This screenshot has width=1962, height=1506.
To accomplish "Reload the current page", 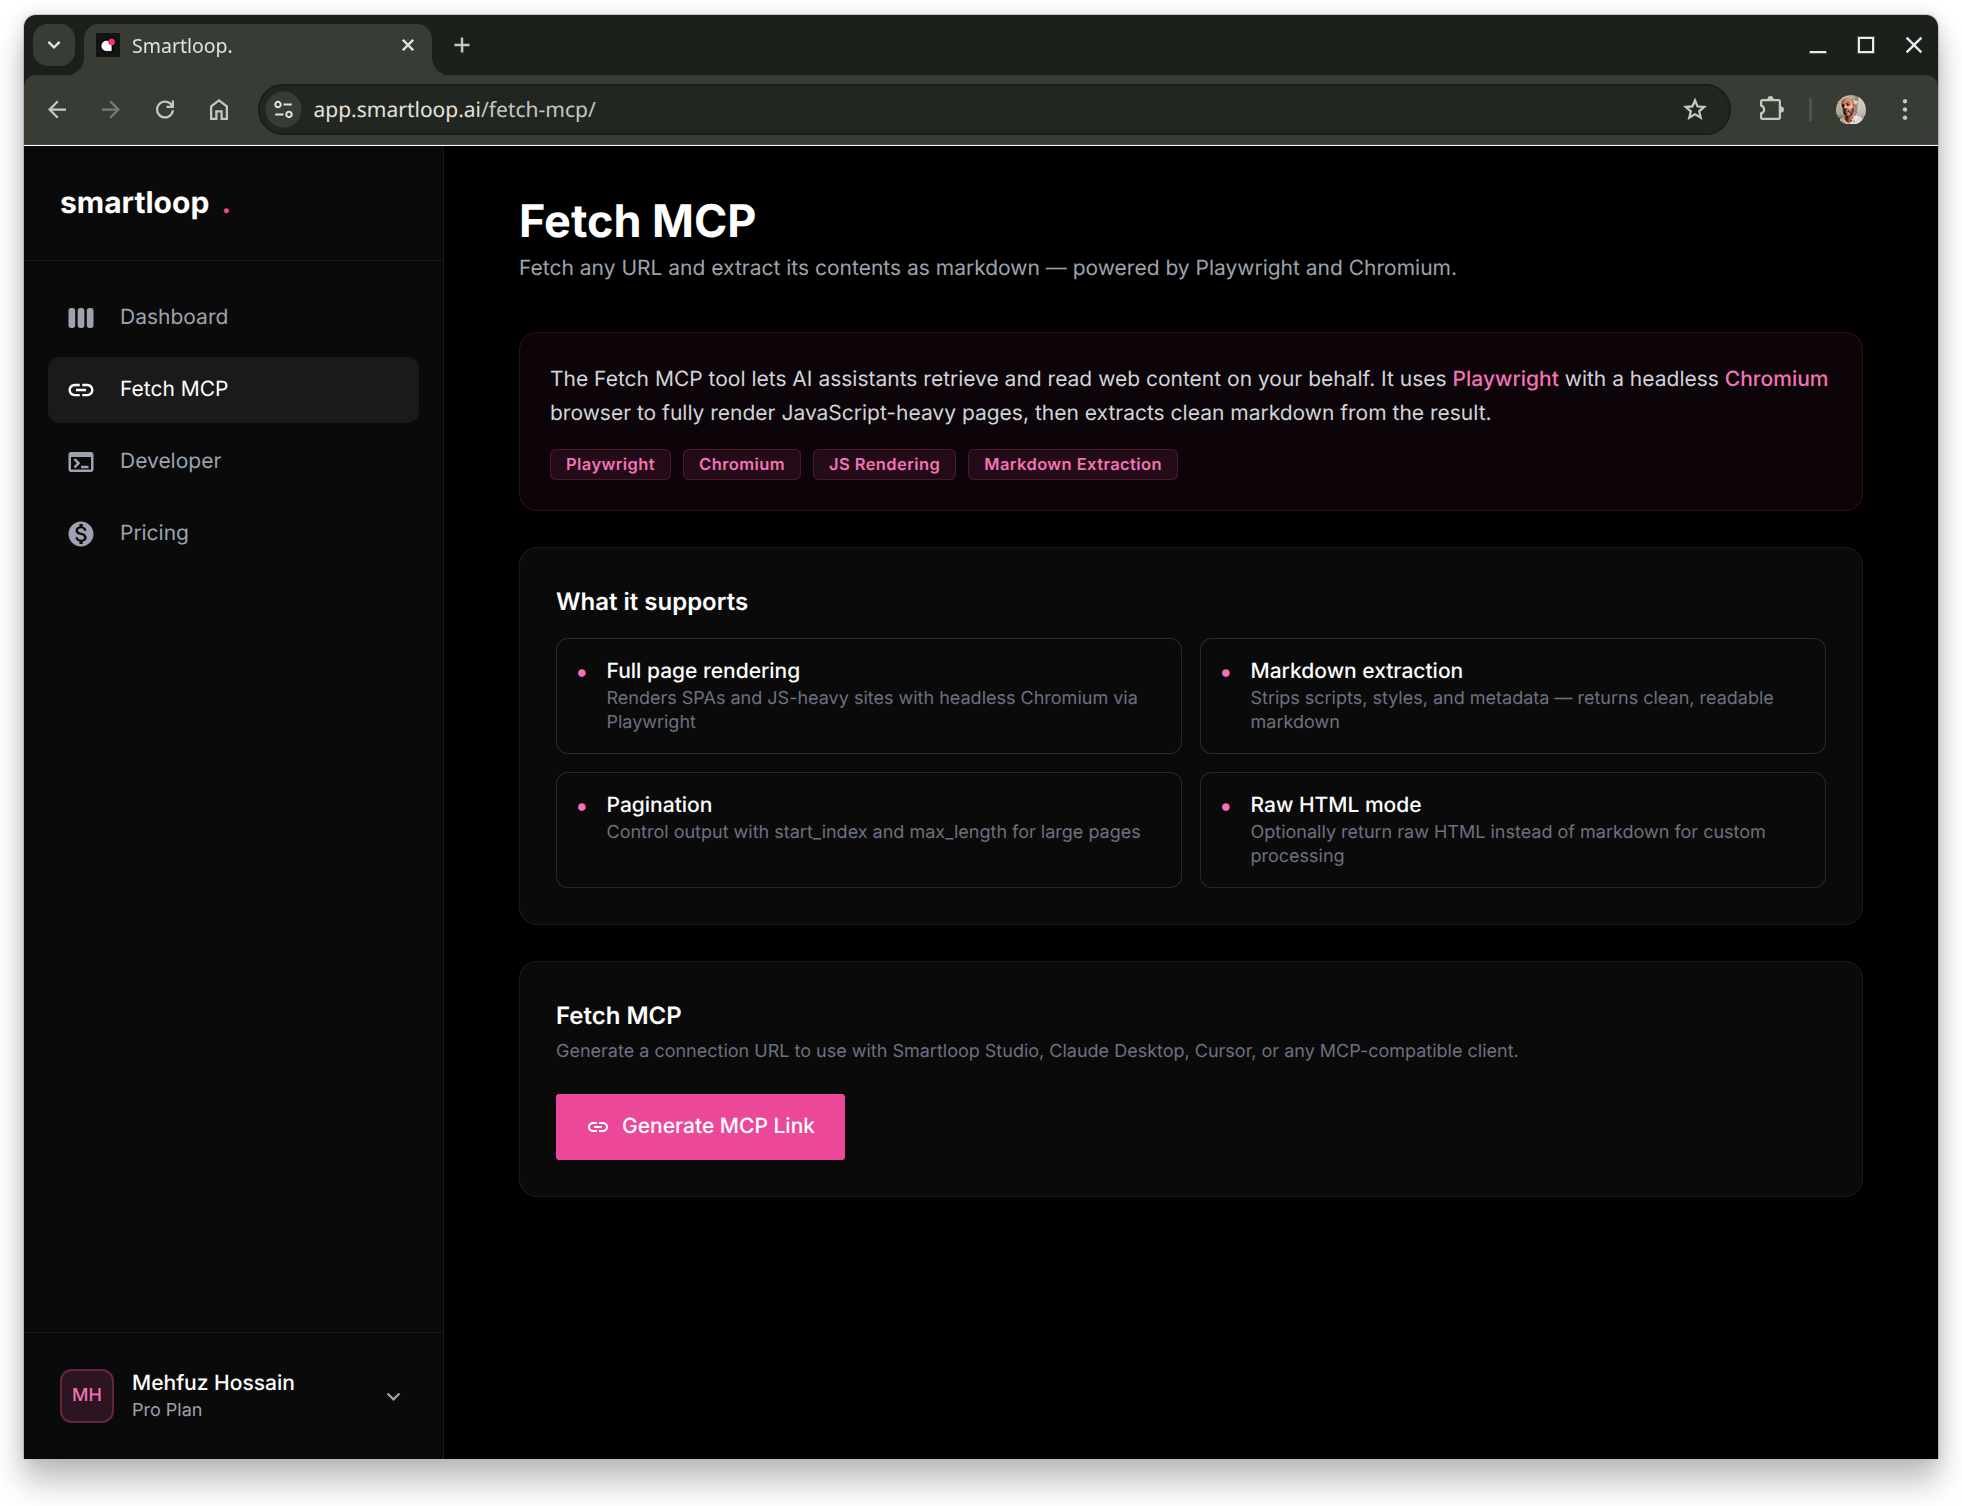I will tap(165, 110).
